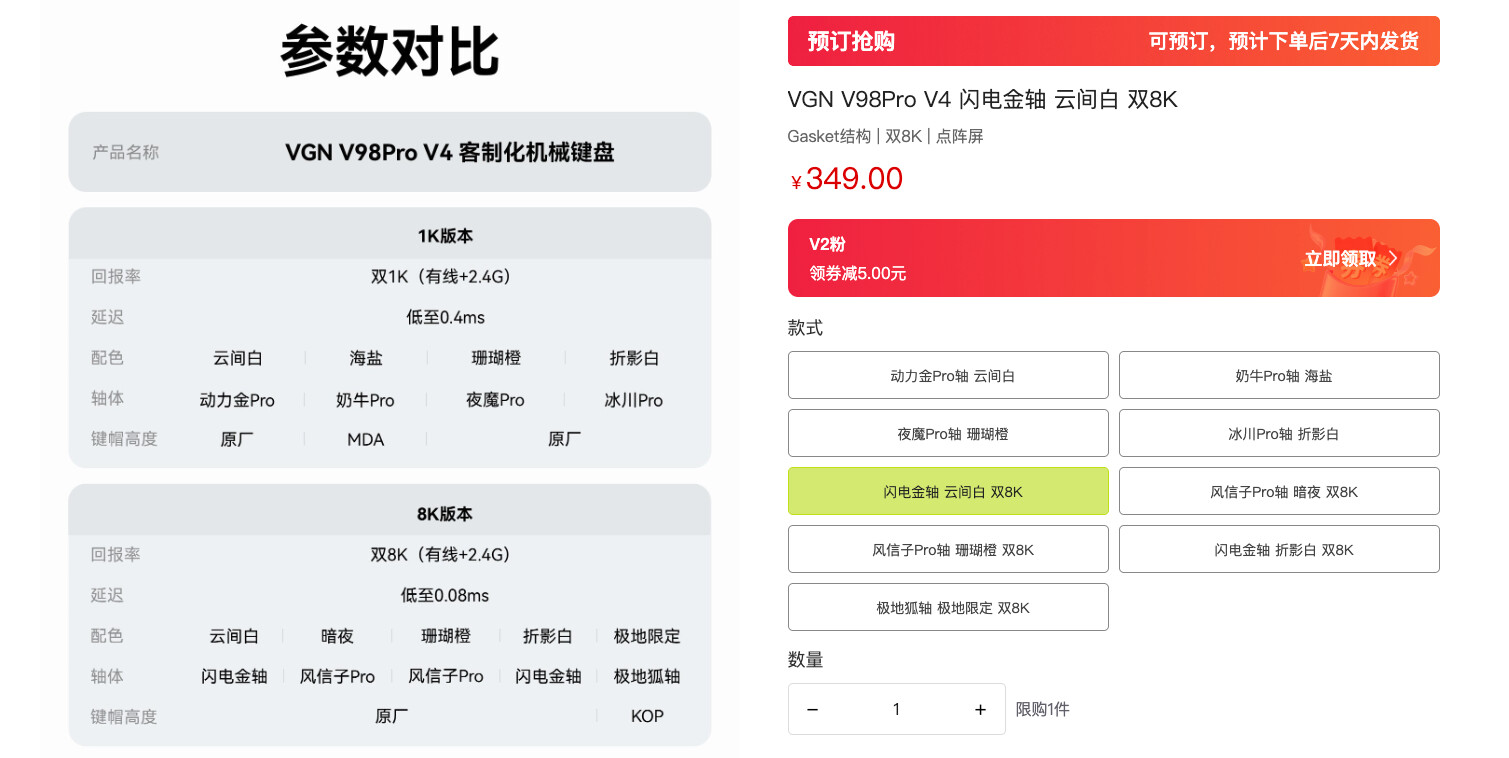Viewport: 1509px width, 758px height.
Task: Click the minus icon to decrease quantity
Action: pos(813,709)
